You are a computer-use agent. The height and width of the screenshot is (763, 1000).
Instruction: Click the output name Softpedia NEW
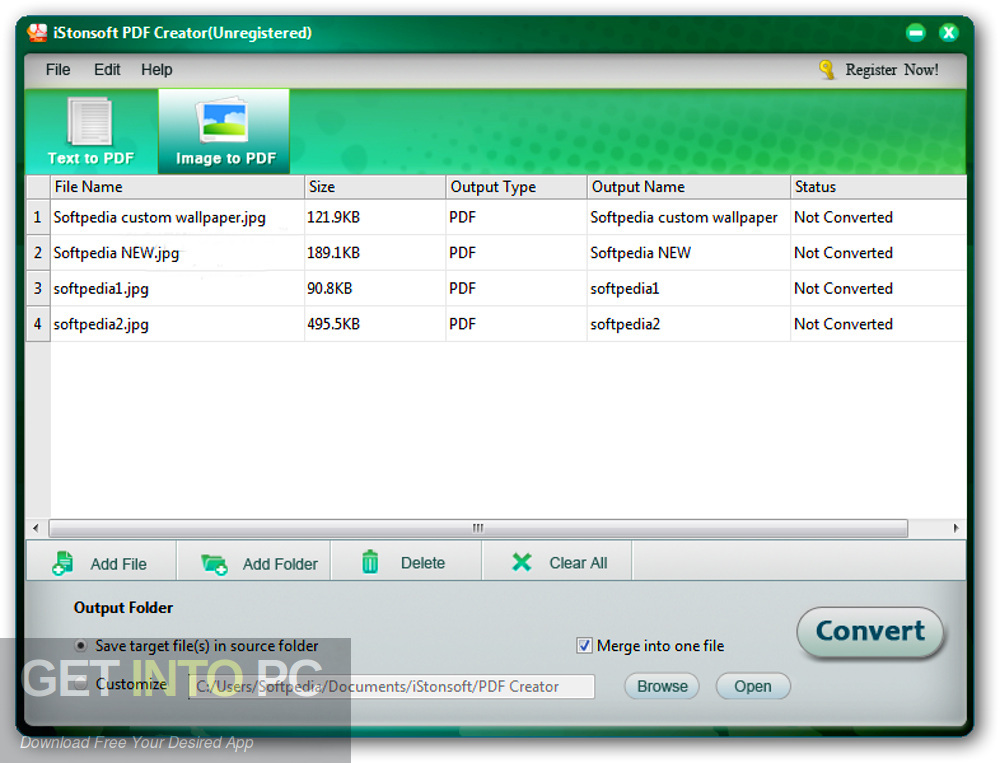689,253
